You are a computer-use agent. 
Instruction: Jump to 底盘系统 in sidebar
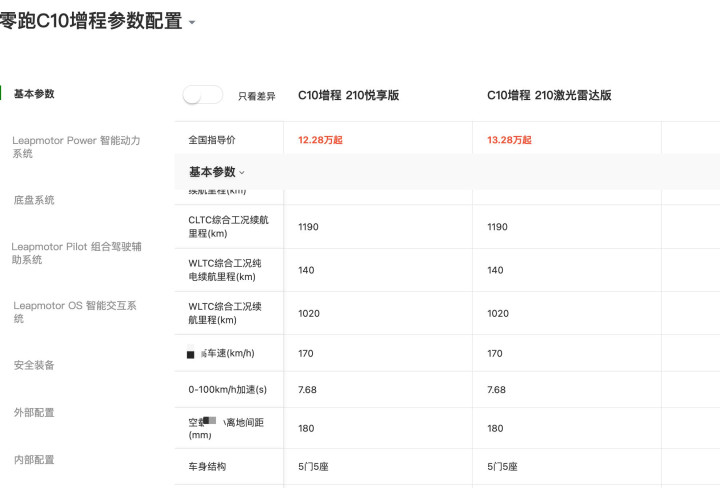tap(34, 200)
